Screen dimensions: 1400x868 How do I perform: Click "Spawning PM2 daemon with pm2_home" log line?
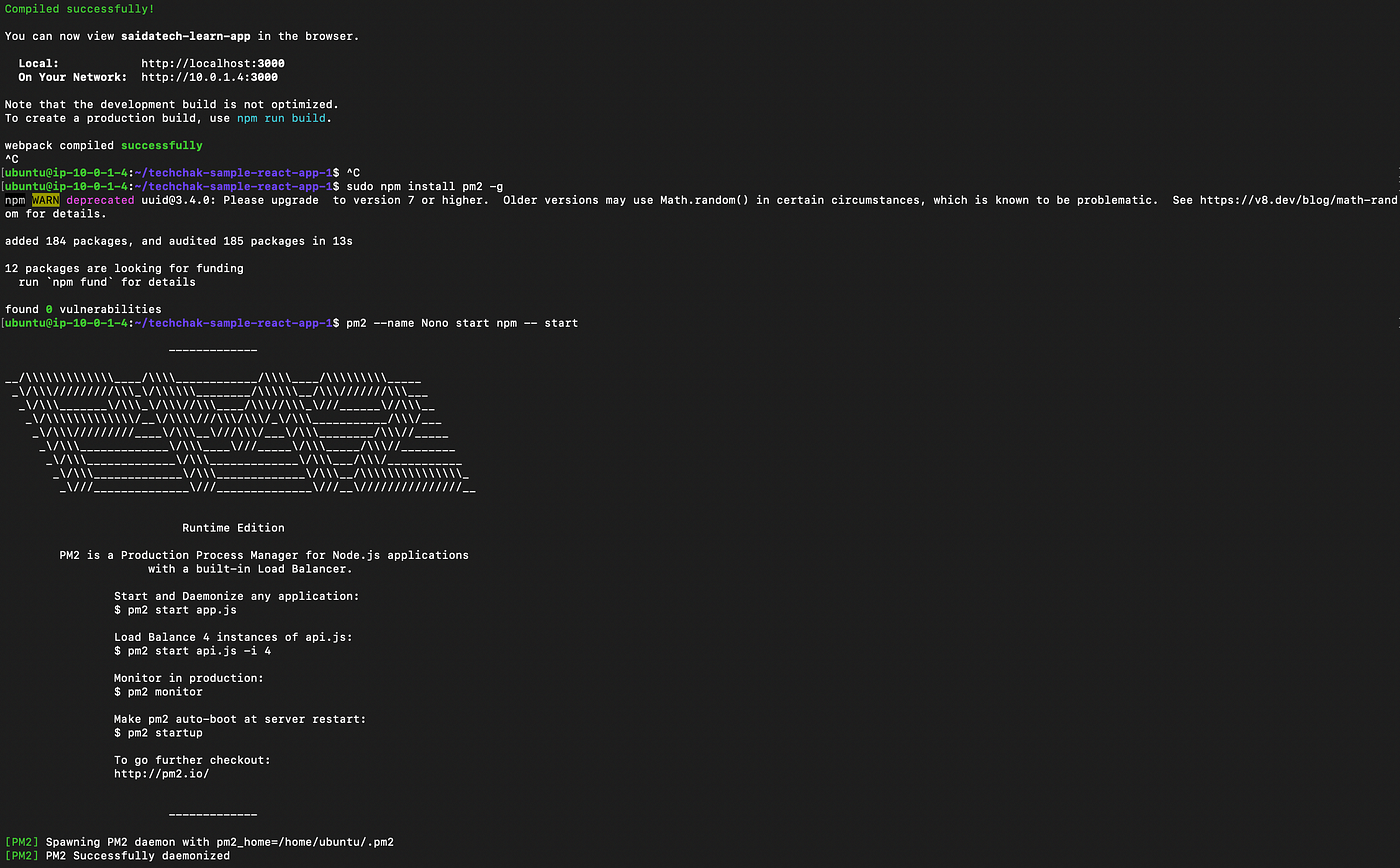[x=199, y=842]
